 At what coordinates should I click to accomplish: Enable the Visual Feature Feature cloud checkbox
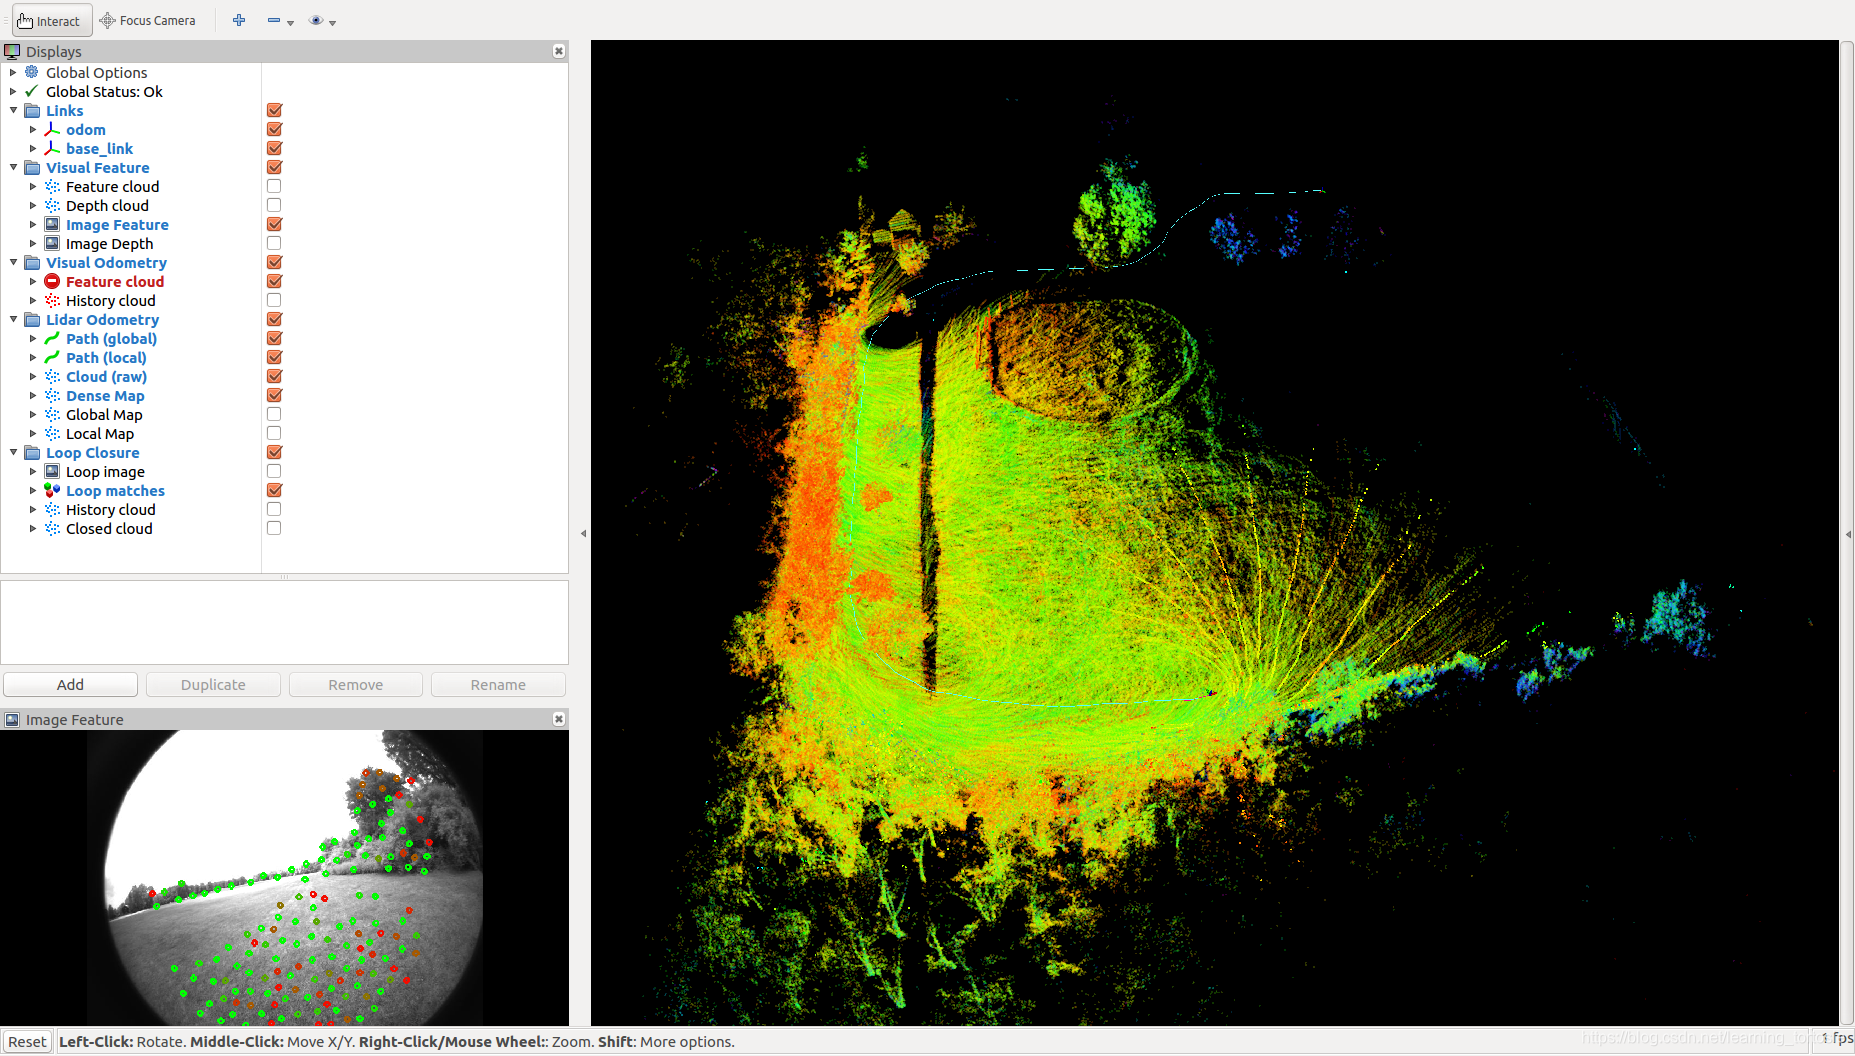[x=274, y=186]
